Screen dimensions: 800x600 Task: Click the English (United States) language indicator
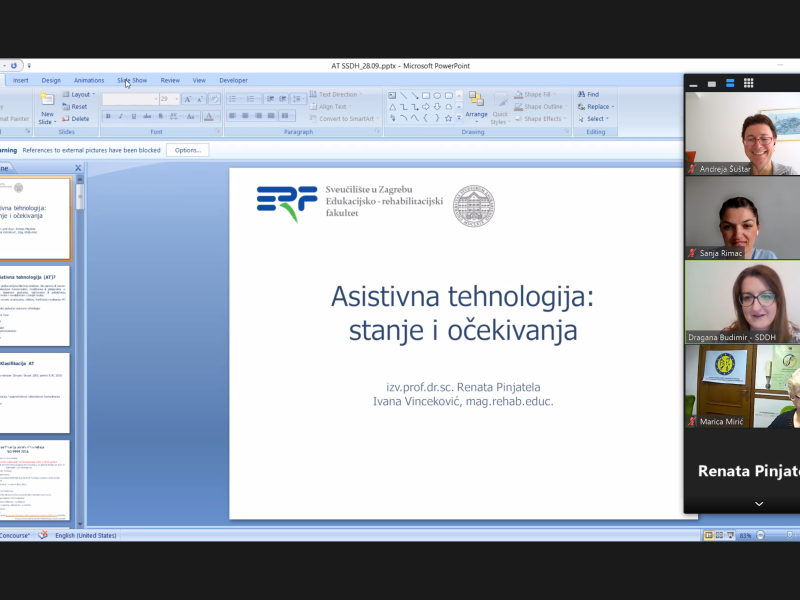(85, 536)
